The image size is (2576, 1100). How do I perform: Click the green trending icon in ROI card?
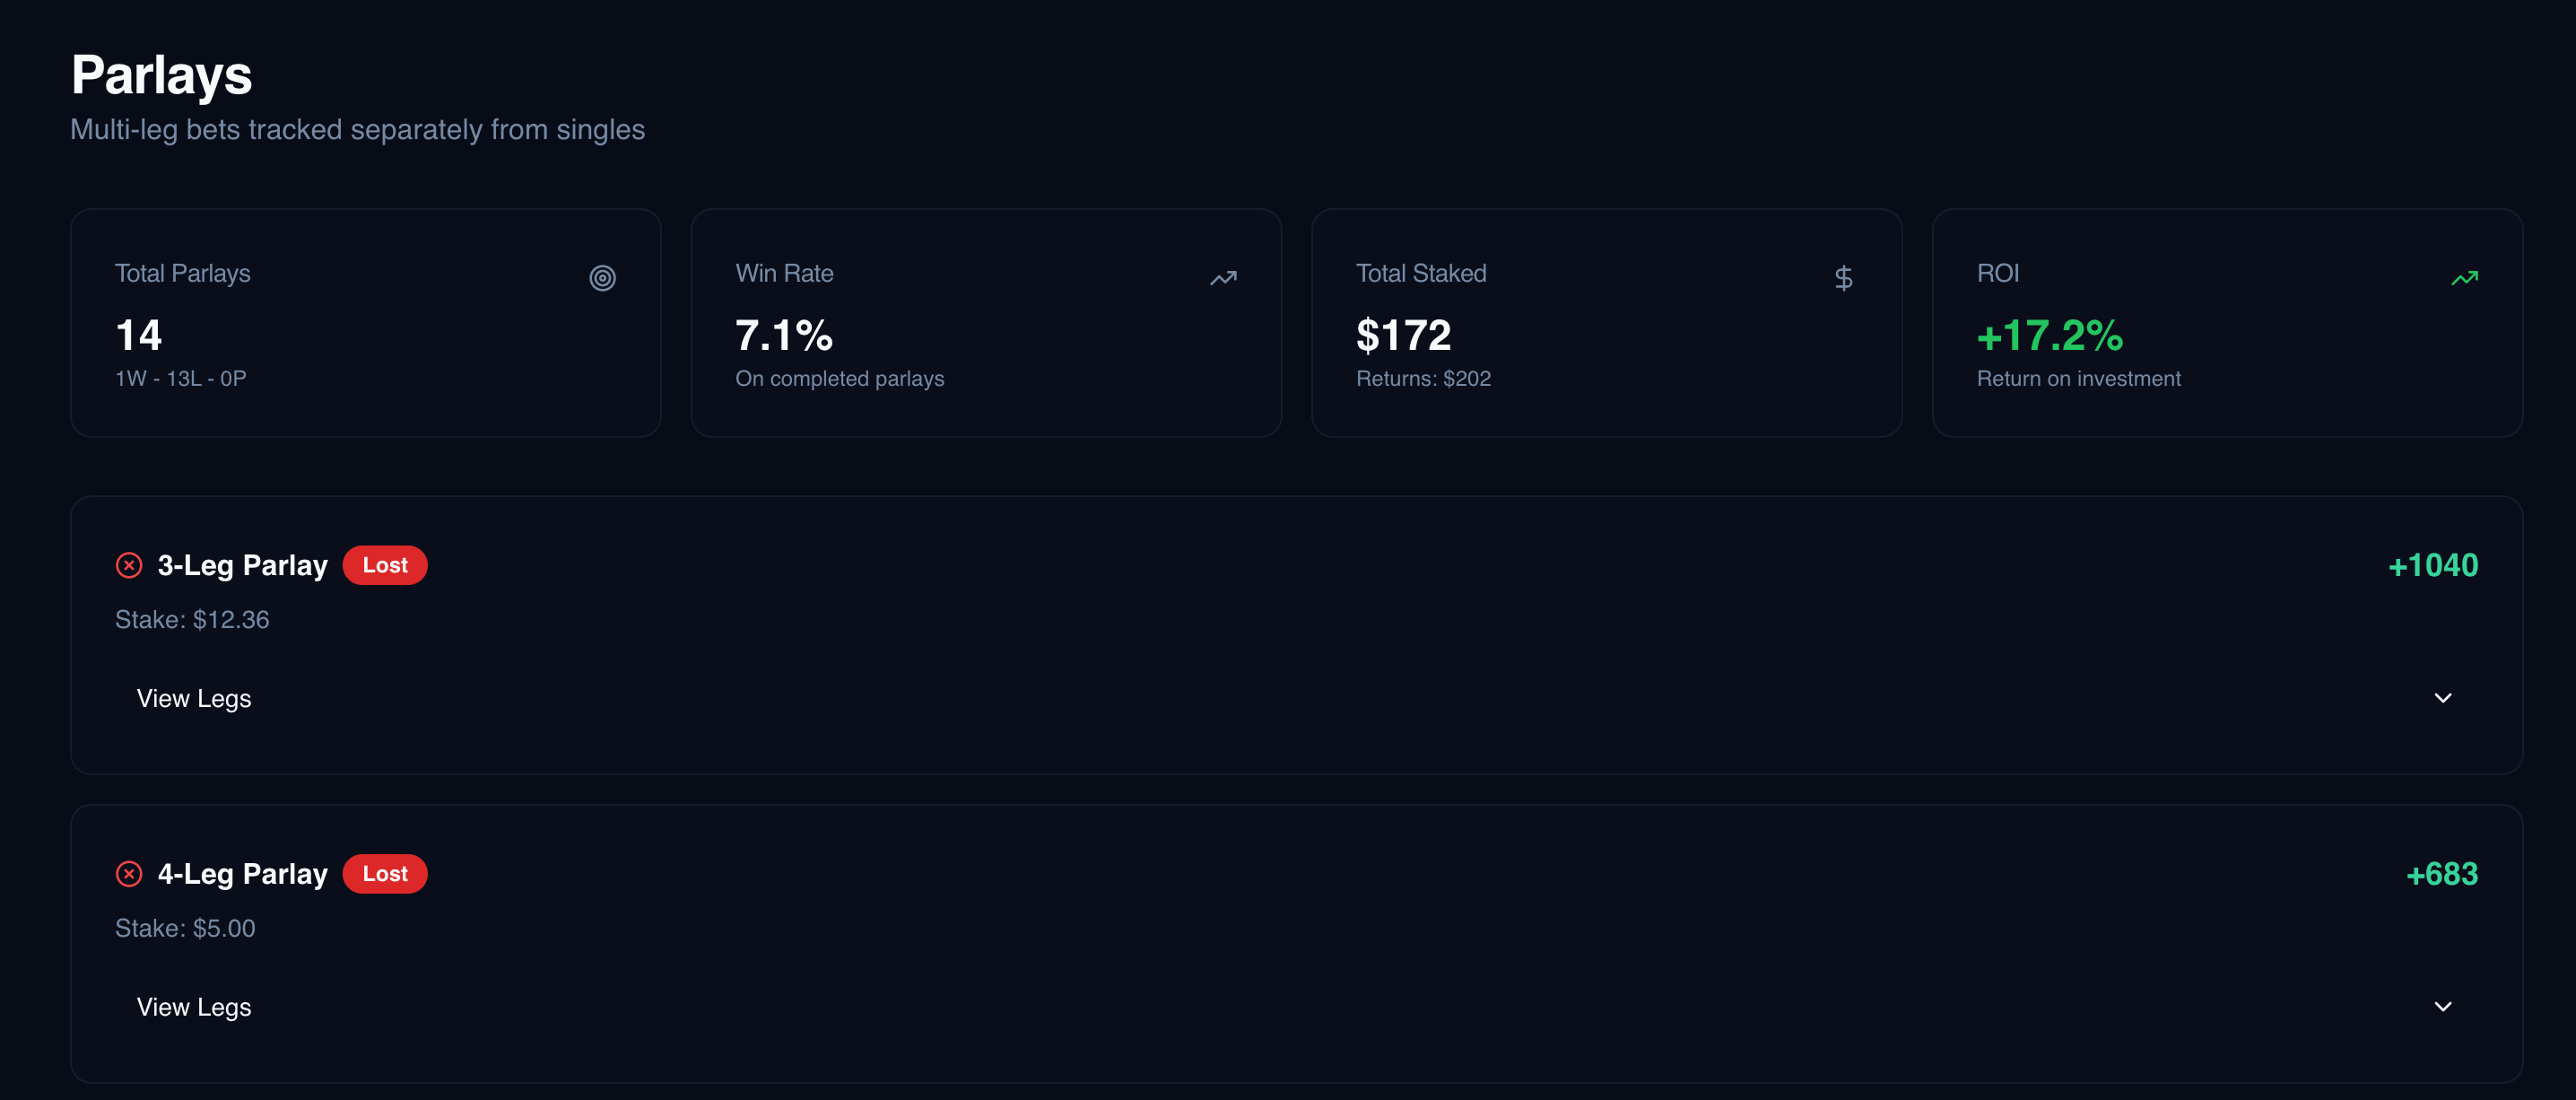[2464, 278]
